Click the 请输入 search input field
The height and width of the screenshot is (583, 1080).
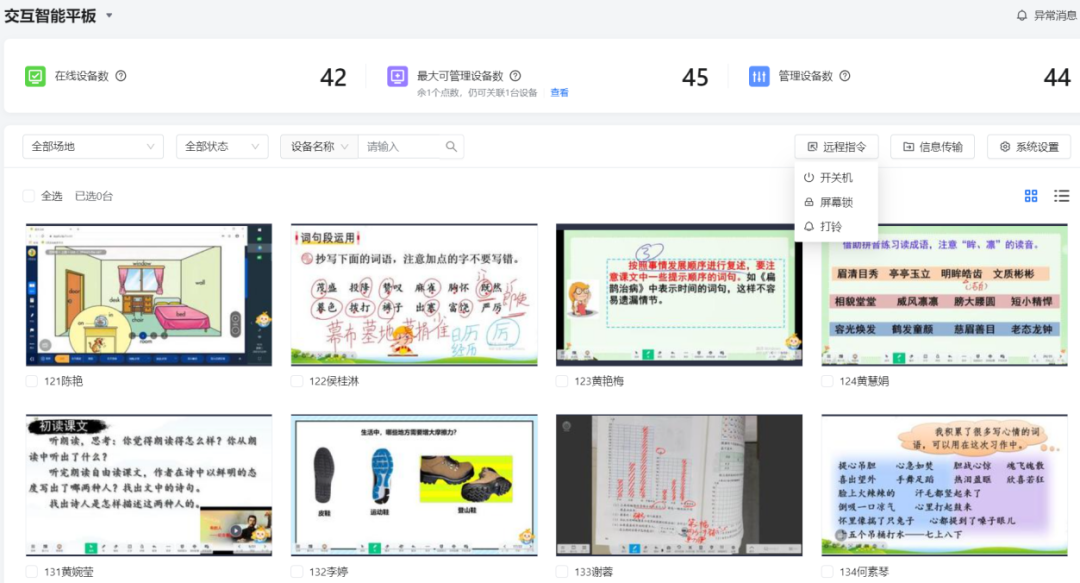coord(400,147)
